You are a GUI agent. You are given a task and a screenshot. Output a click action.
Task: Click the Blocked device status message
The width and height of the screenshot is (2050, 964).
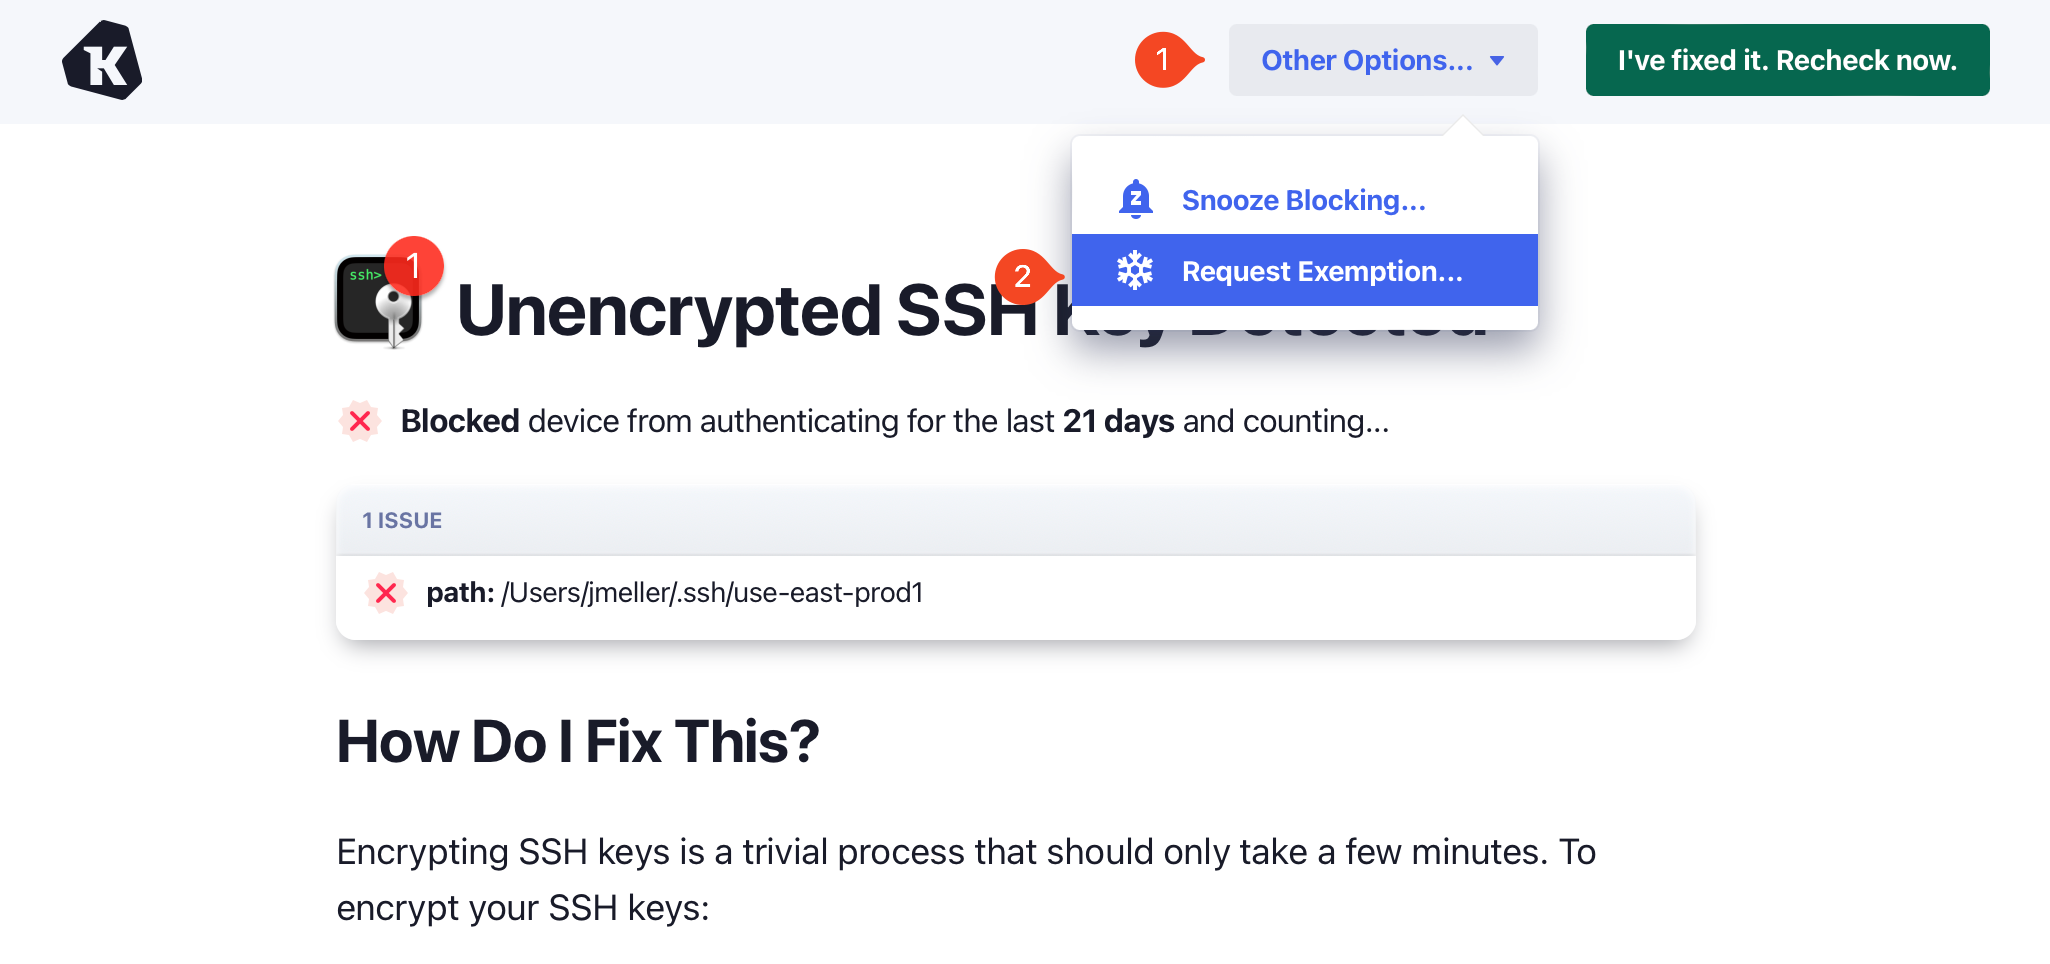coord(894,421)
